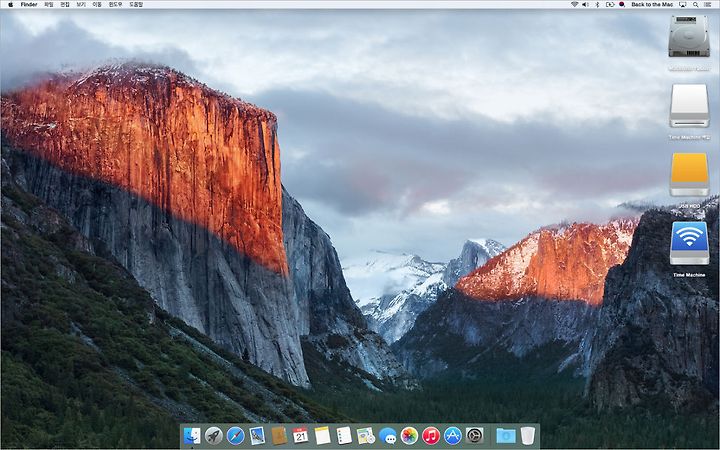Image resolution: width=720 pixels, height=450 pixels.
Task: Open Messages speech bubble icon
Action: [x=388, y=436]
